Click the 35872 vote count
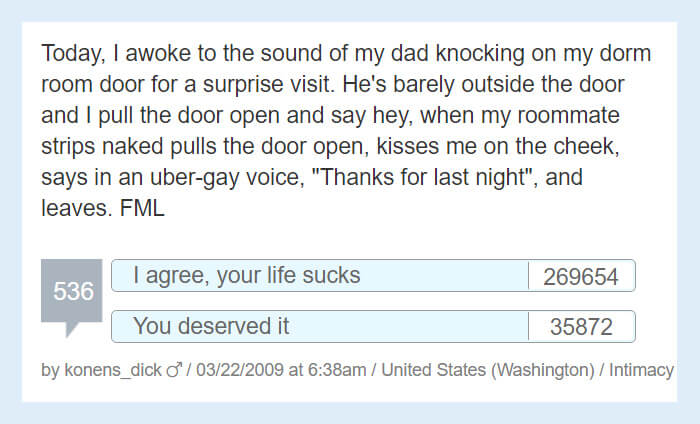The image size is (700, 424). pyautogui.click(x=581, y=327)
